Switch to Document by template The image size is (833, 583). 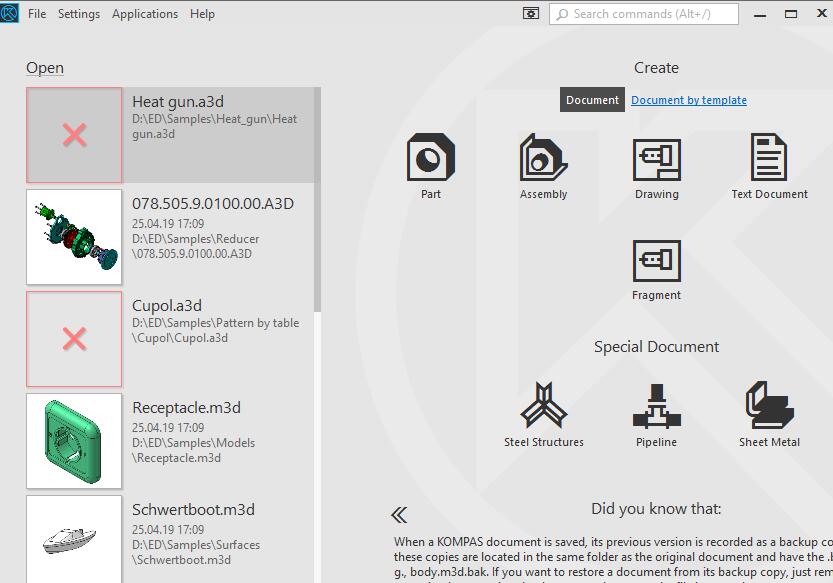[689, 100]
